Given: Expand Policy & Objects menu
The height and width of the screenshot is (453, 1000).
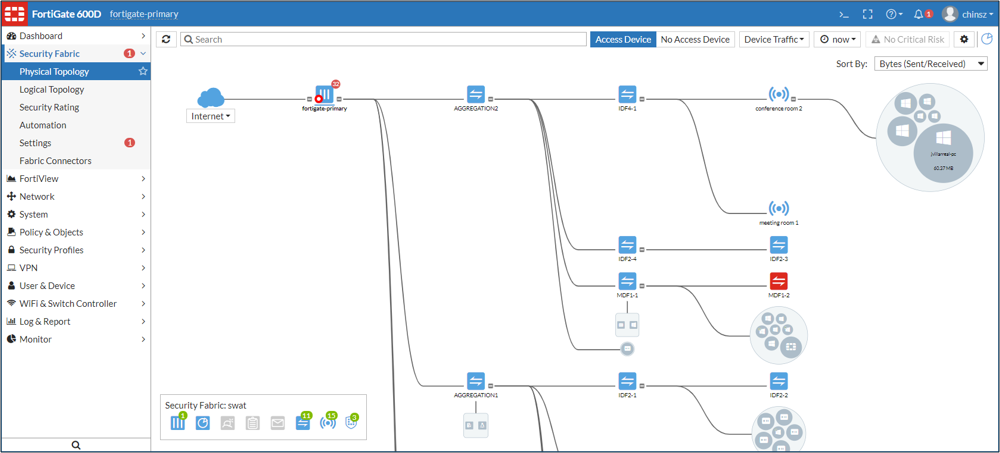Looking at the screenshot, I should coord(76,232).
